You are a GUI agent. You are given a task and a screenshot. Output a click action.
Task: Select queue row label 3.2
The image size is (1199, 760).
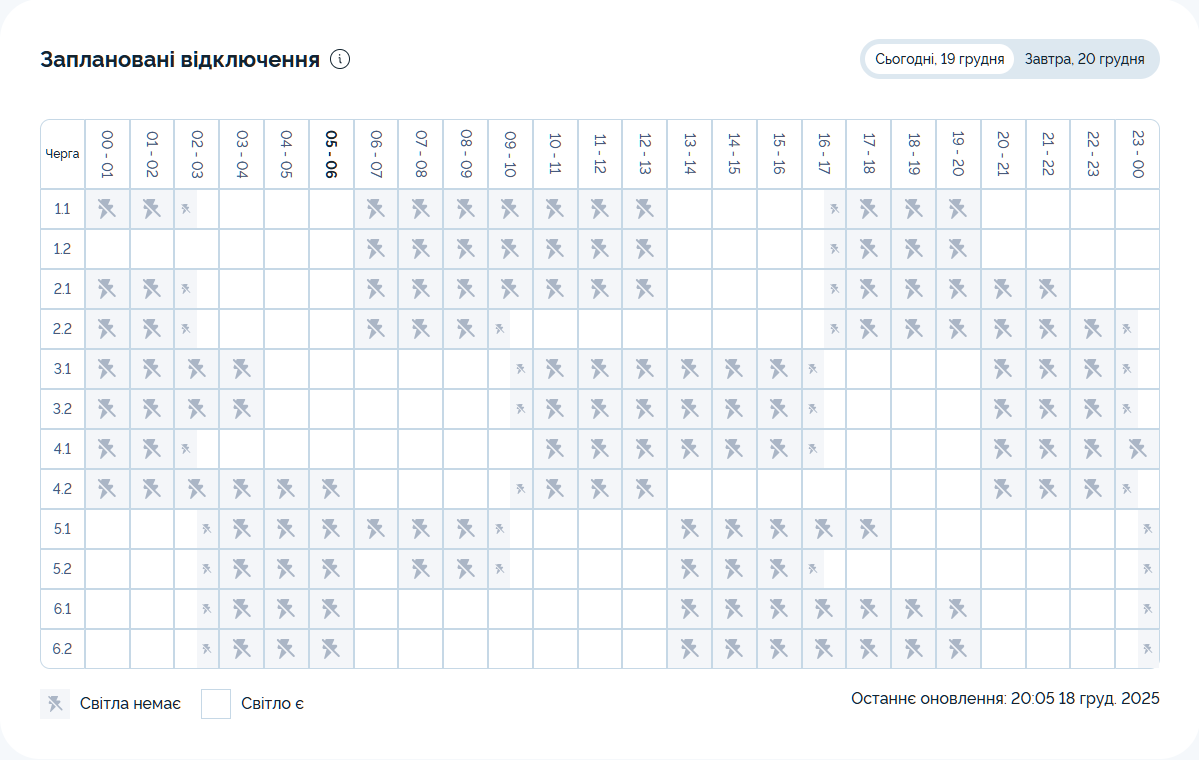pyautogui.click(x=62, y=409)
